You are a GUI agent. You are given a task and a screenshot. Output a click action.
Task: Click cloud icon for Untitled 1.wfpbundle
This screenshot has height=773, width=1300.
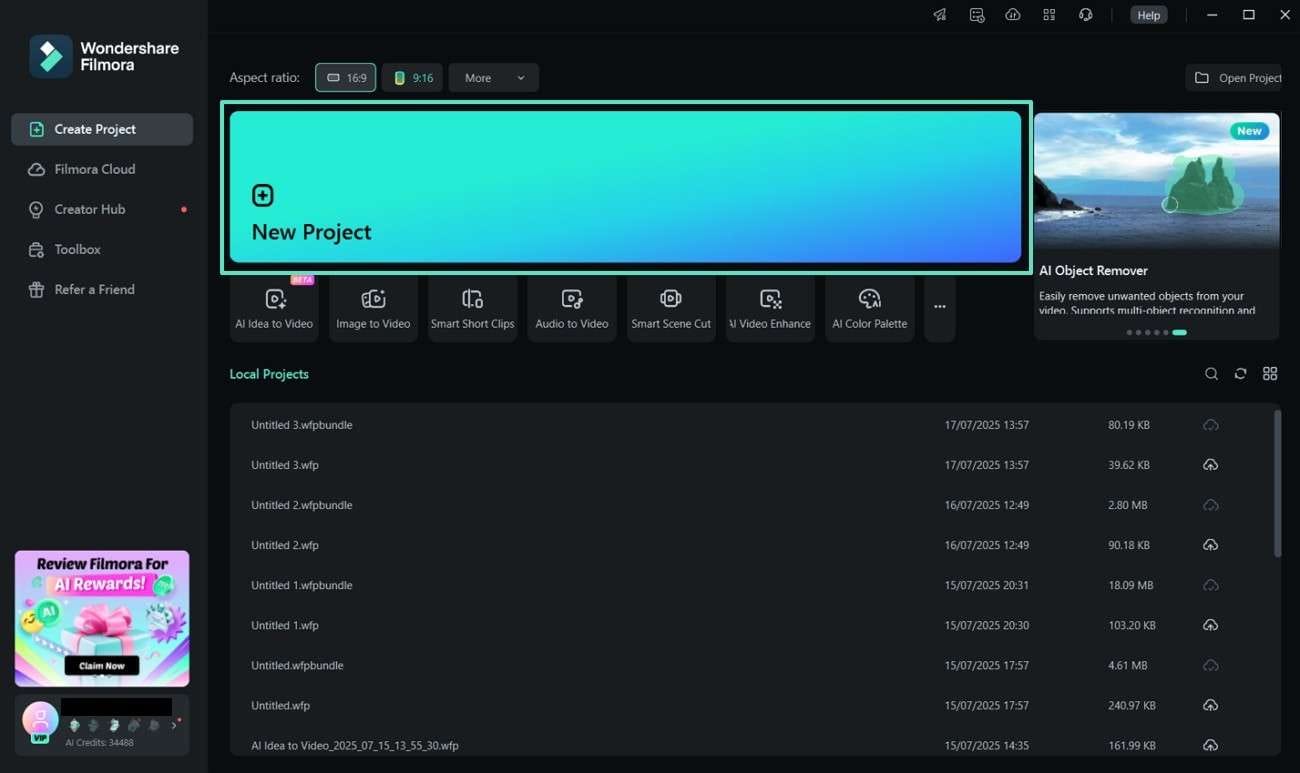(x=1210, y=585)
